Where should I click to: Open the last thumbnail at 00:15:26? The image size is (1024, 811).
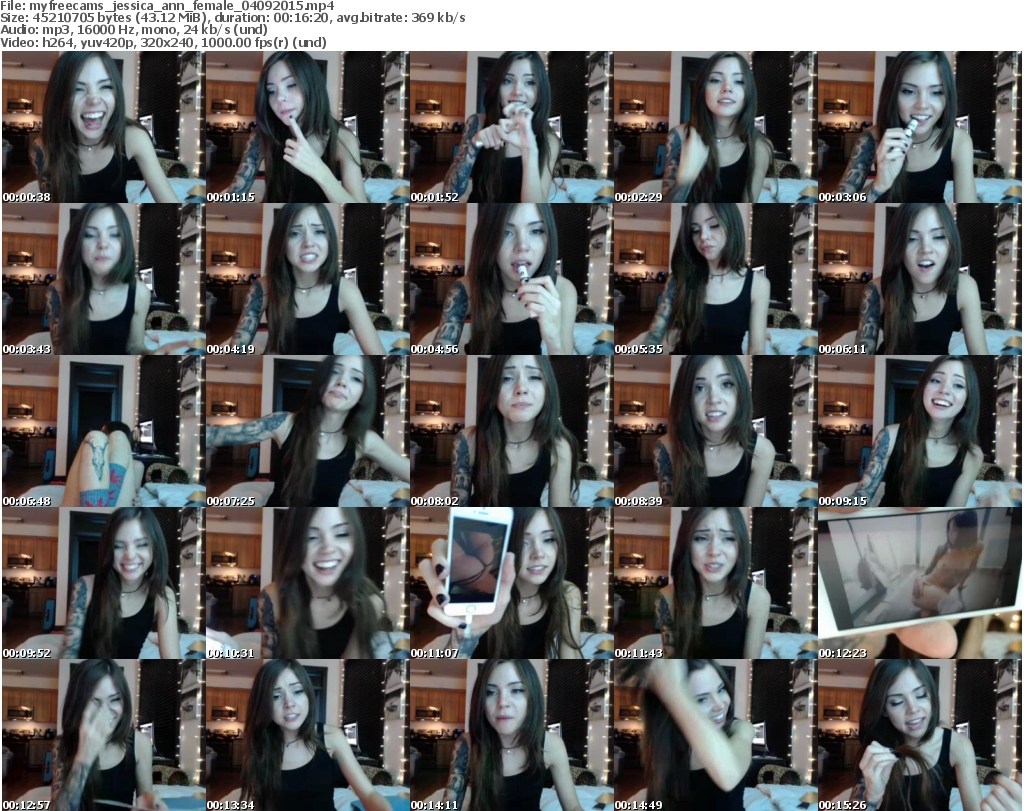pyautogui.click(x=920, y=735)
